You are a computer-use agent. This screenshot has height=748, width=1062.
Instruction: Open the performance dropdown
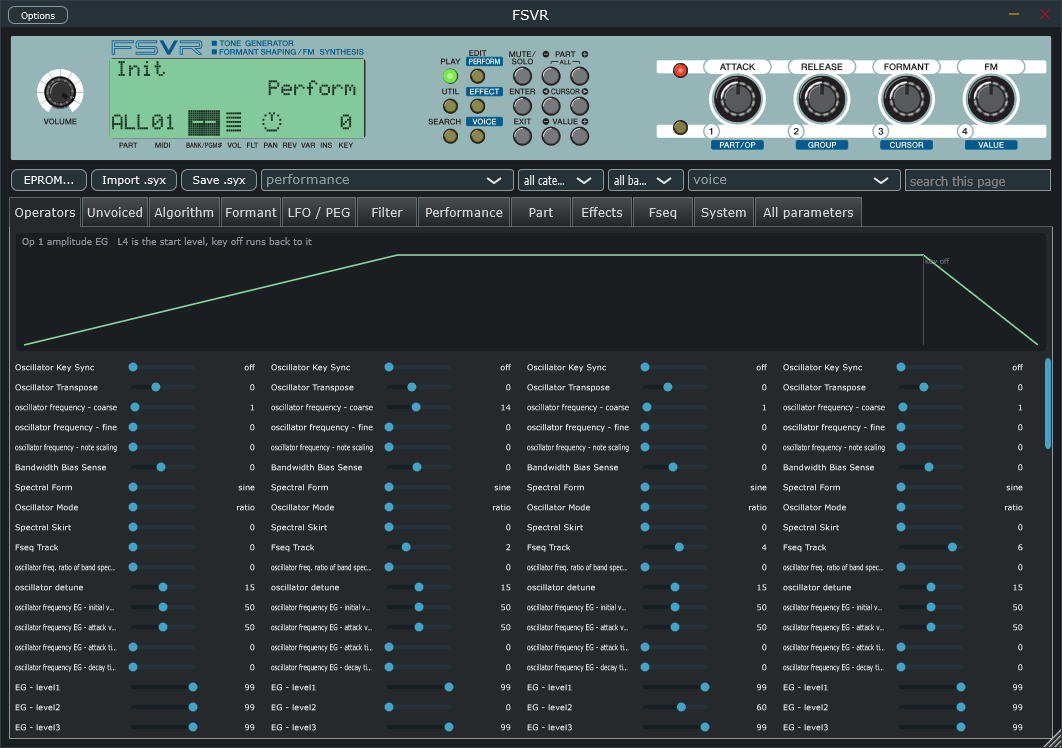pos(385,180)
